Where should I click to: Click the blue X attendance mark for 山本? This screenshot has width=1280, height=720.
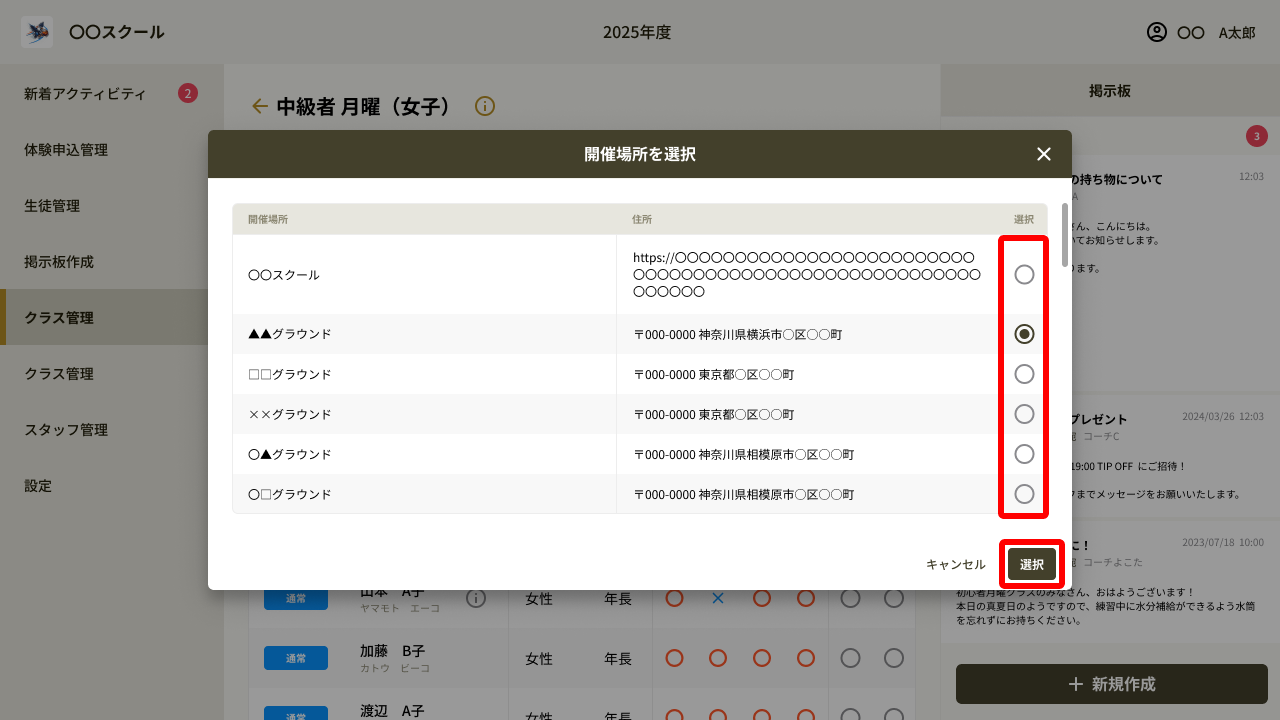(718, 598)
